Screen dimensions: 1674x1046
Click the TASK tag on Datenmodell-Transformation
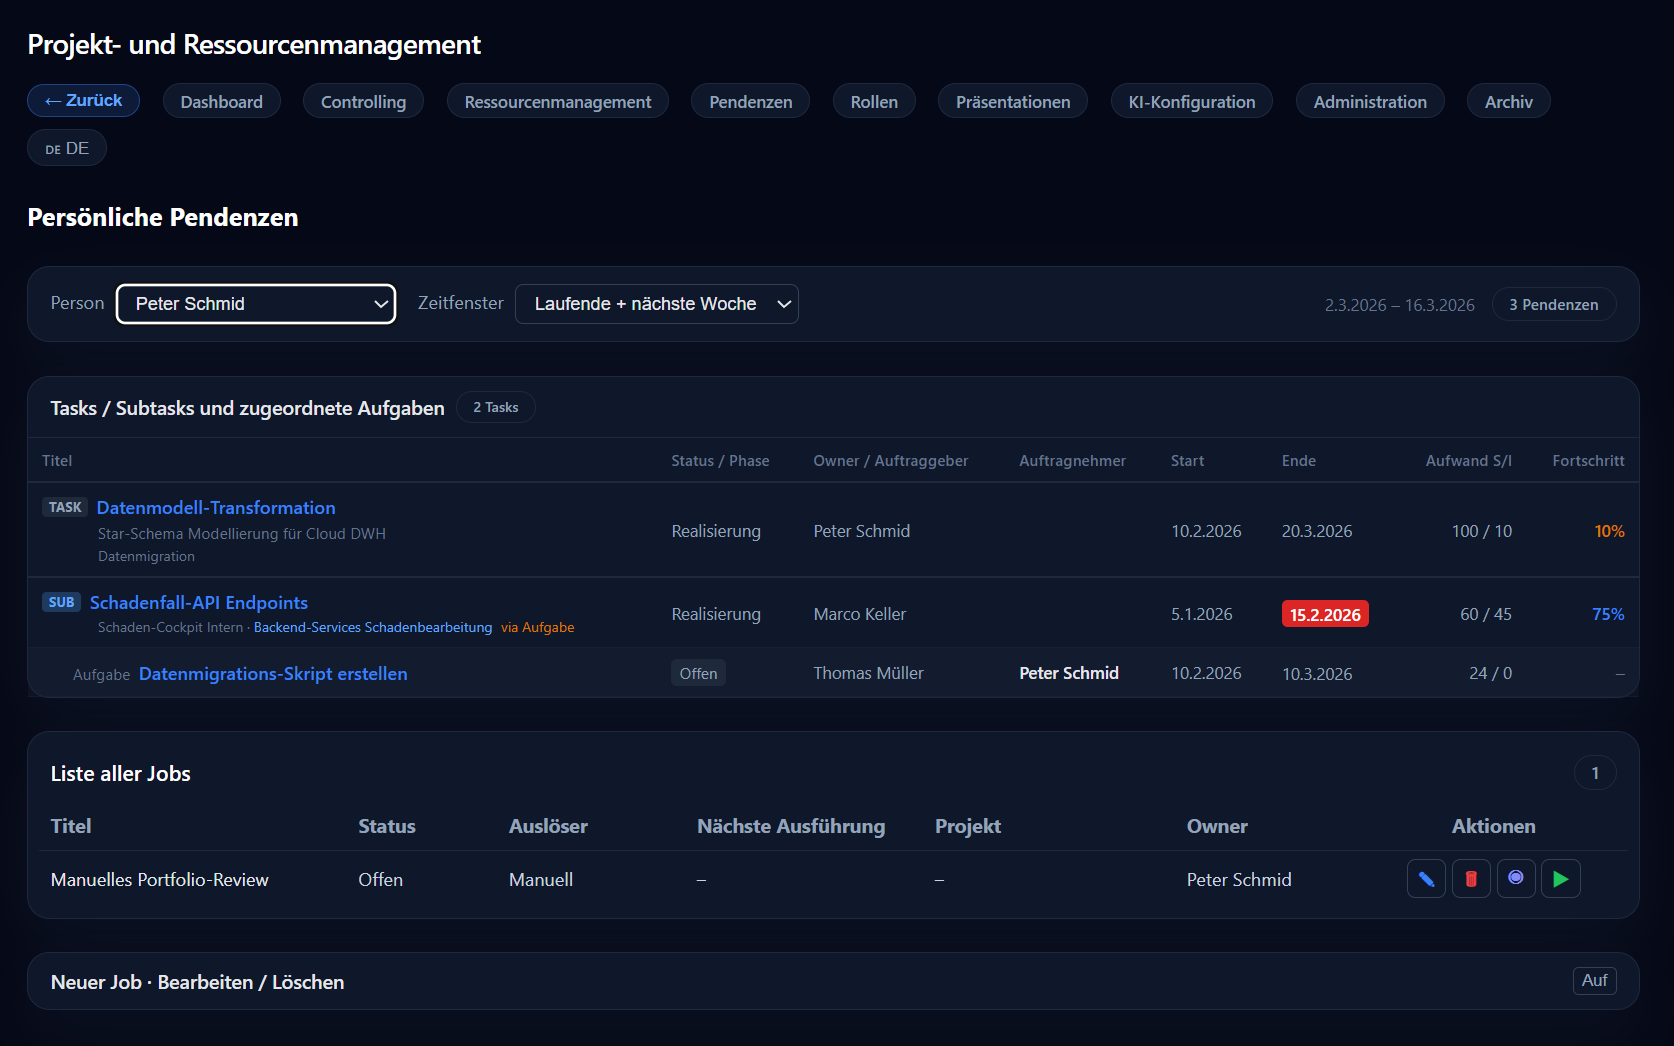pyautogui.click(x=65, y=507)
